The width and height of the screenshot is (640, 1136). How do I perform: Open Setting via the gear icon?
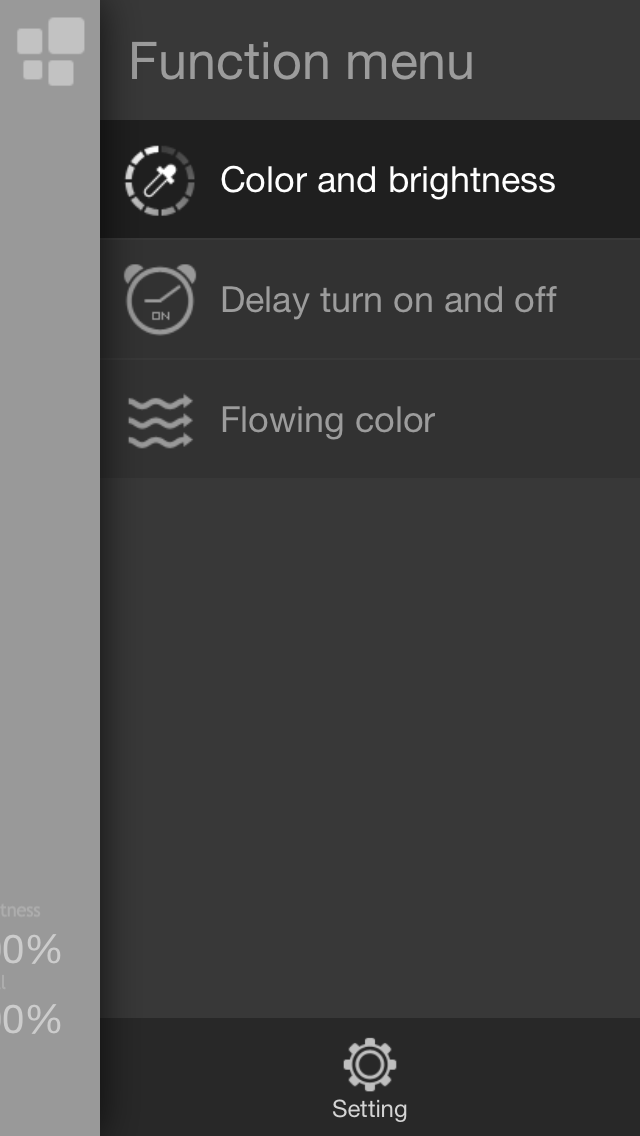pyautogui.click(x=370, y=1064)
